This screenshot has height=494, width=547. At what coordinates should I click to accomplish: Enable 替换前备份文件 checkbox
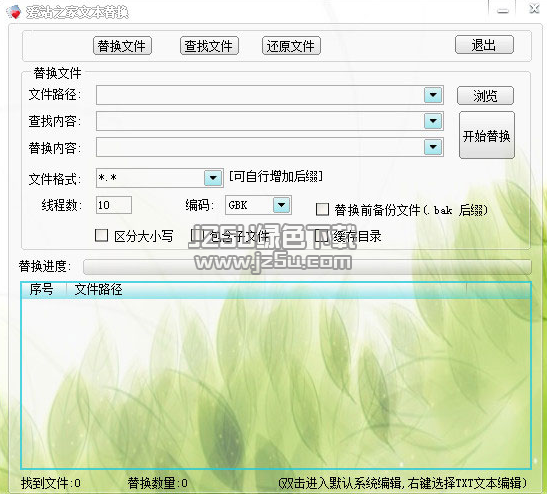pos(322,210)
